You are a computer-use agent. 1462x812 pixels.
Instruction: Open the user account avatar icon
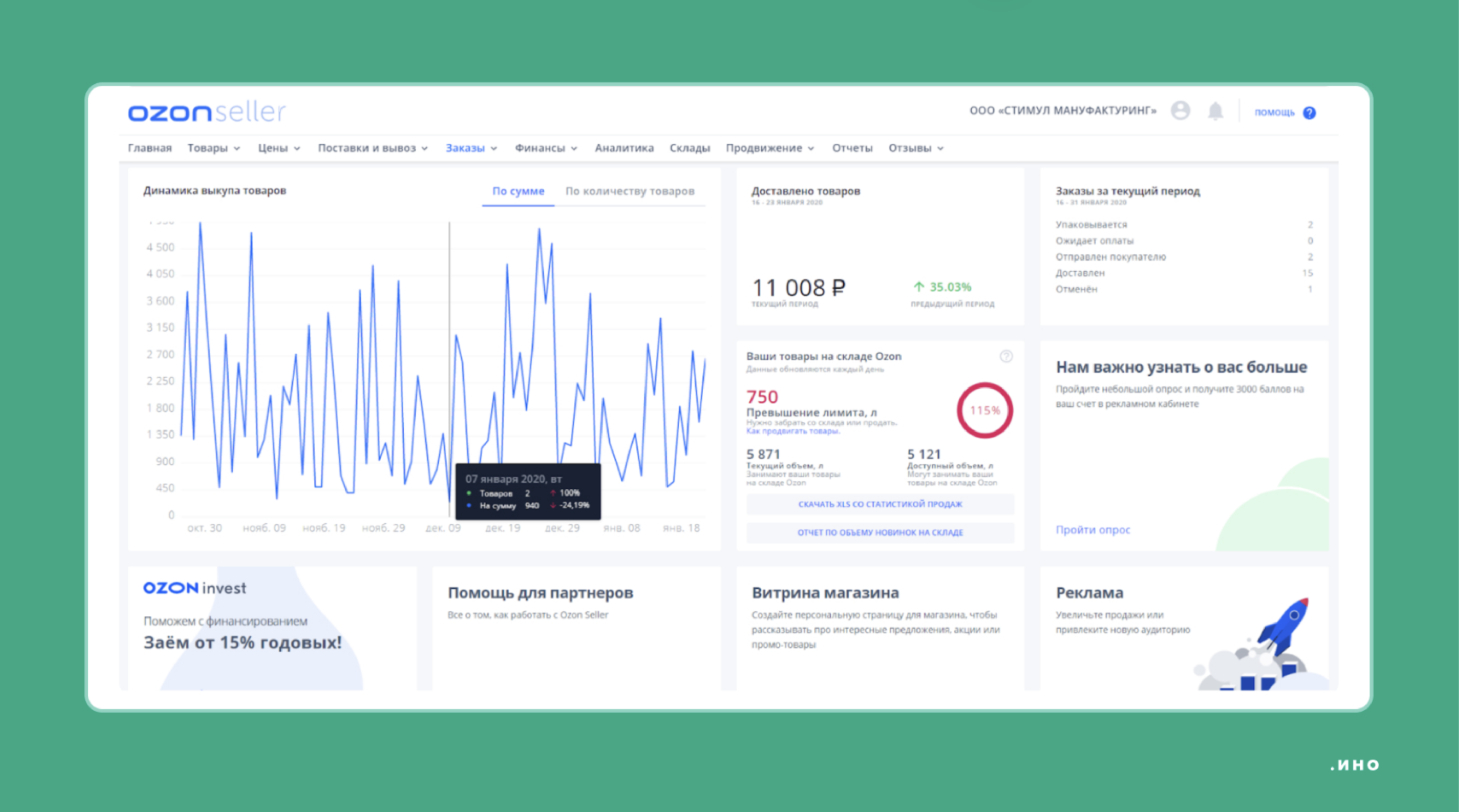coord(1181,111)
